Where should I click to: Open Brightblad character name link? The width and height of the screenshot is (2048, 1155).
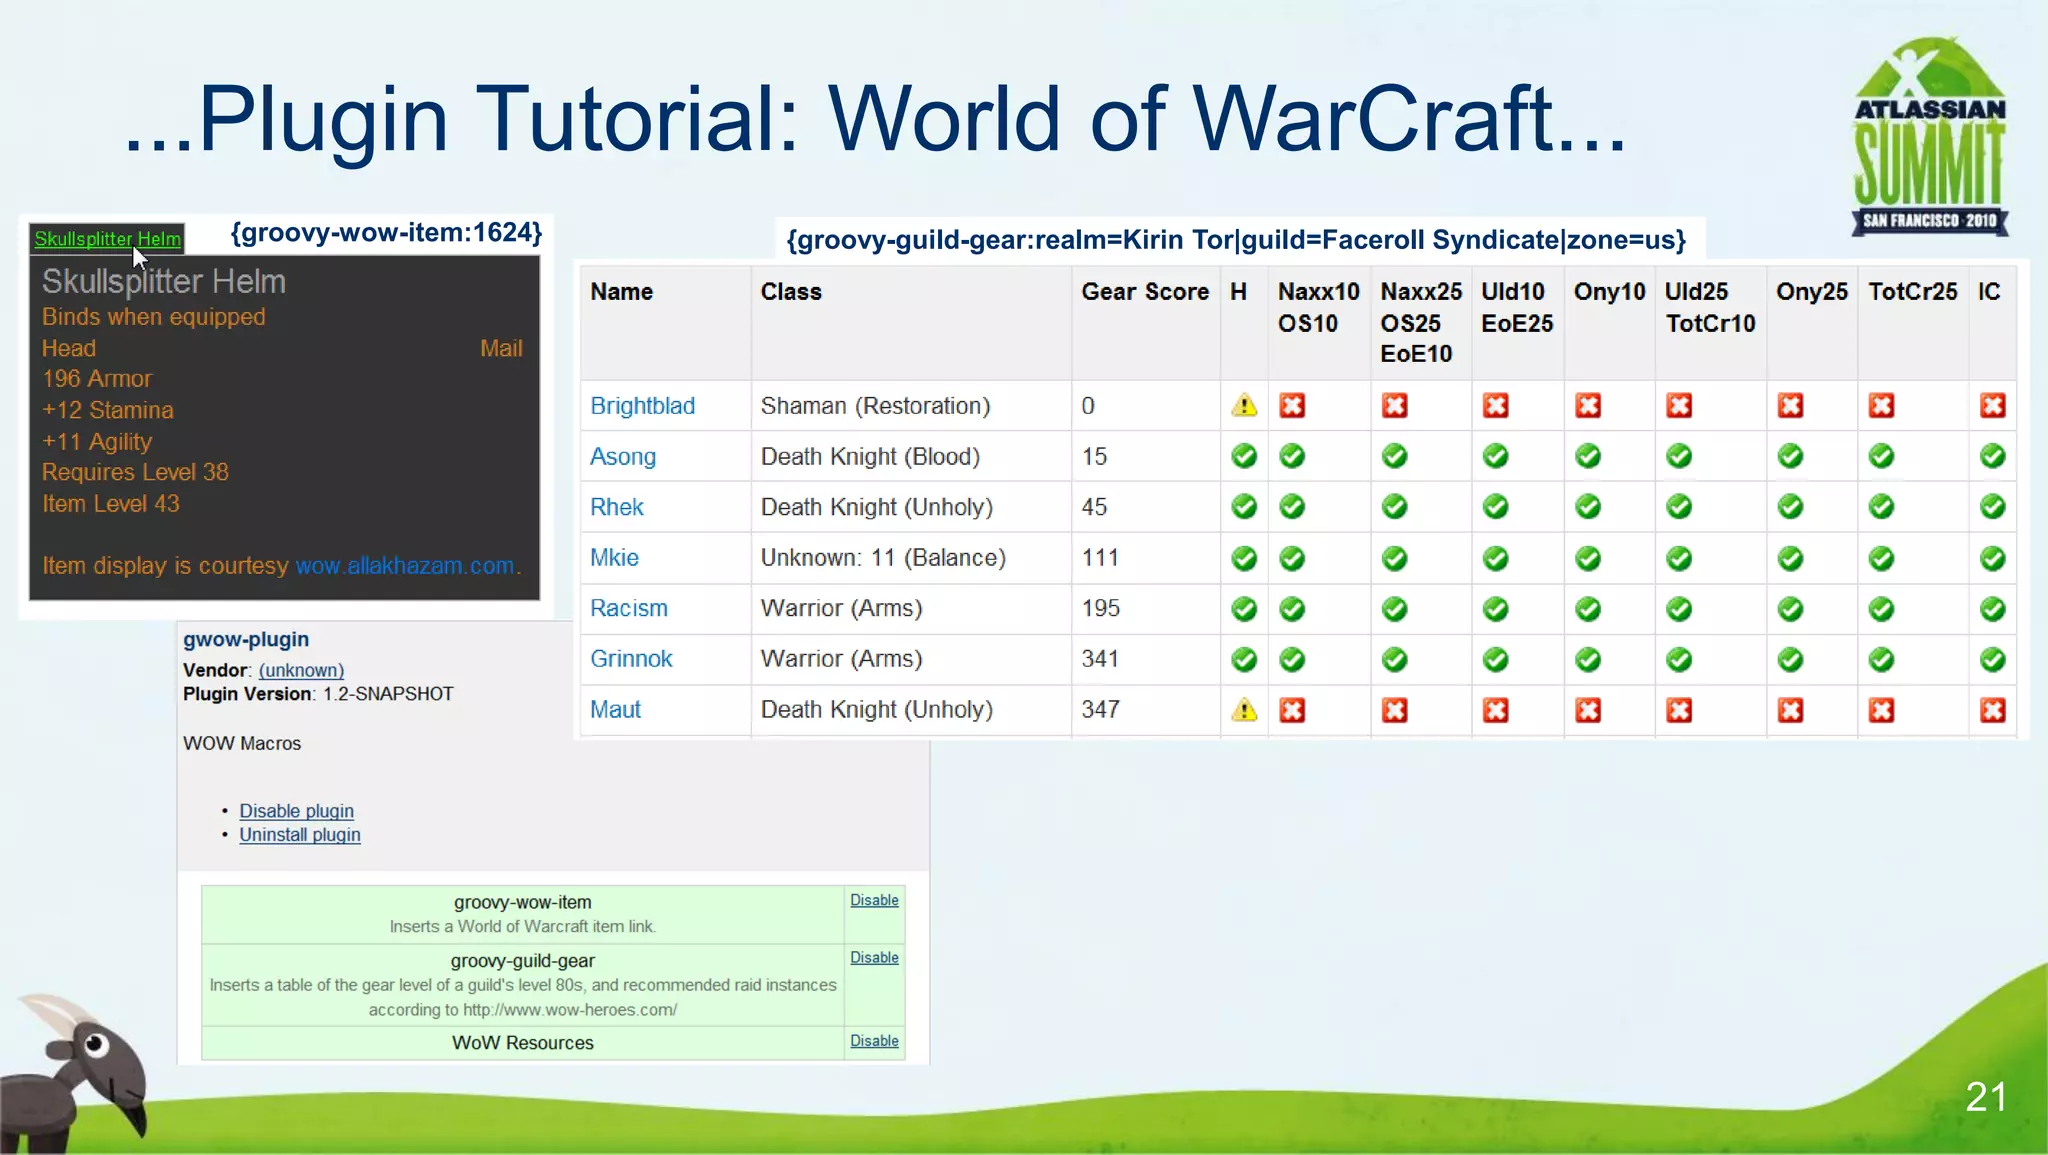tap(642, 406)
